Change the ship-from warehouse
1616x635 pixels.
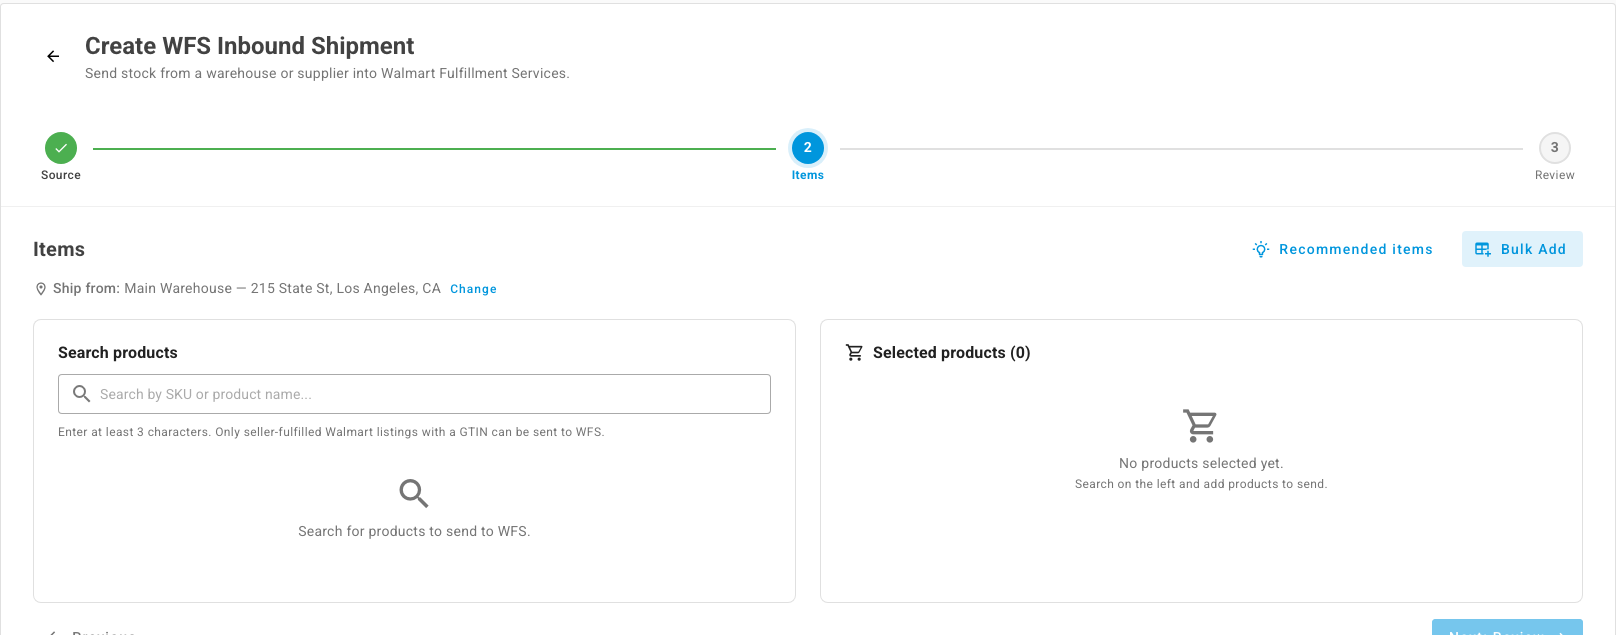coord(473,289)
